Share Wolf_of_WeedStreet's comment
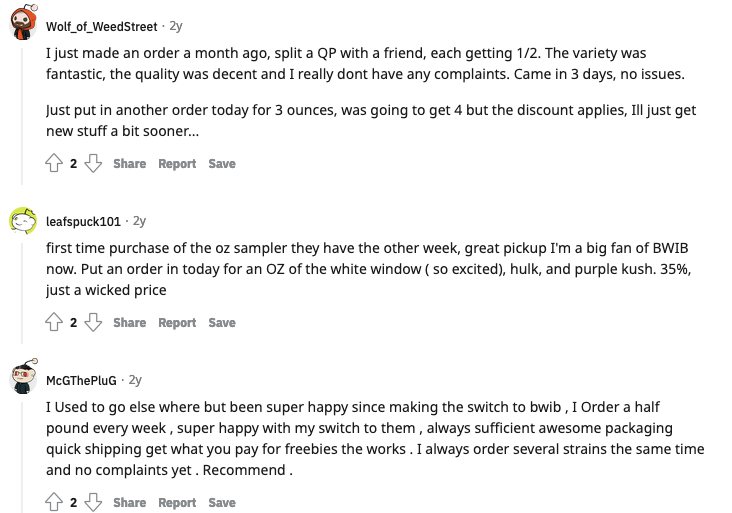 tap(130, 164)
